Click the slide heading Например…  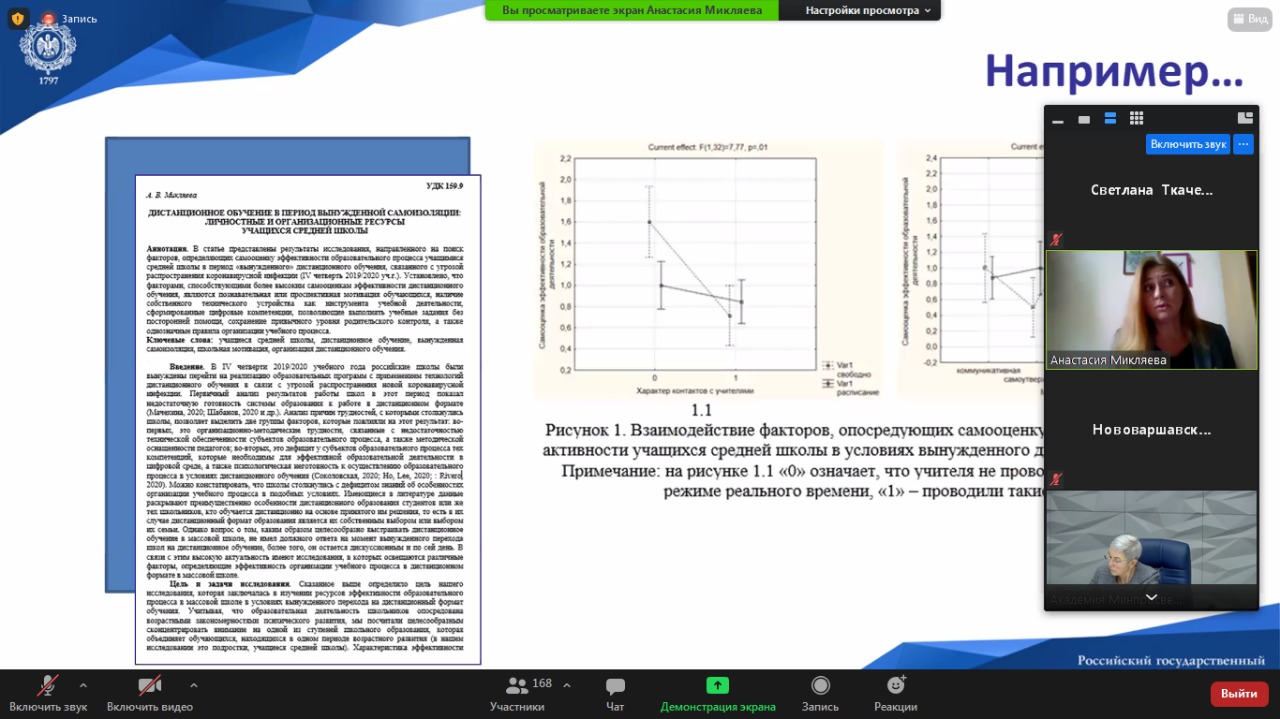[x=1114, y=71]
